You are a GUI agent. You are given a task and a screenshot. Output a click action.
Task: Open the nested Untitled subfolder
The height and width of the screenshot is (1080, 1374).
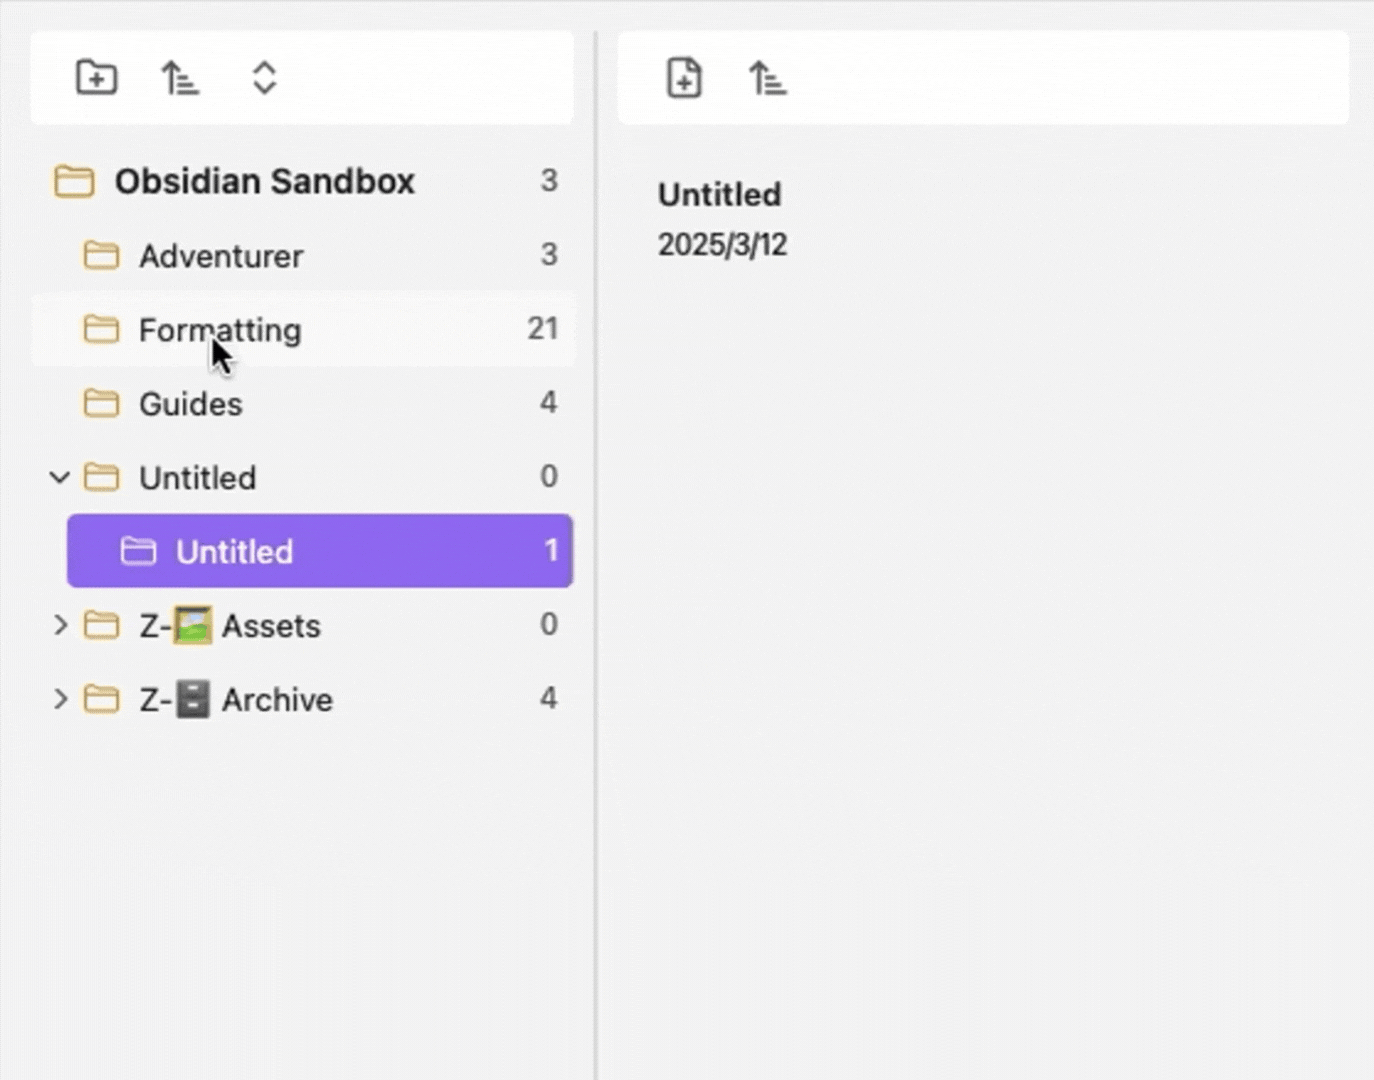234,551
